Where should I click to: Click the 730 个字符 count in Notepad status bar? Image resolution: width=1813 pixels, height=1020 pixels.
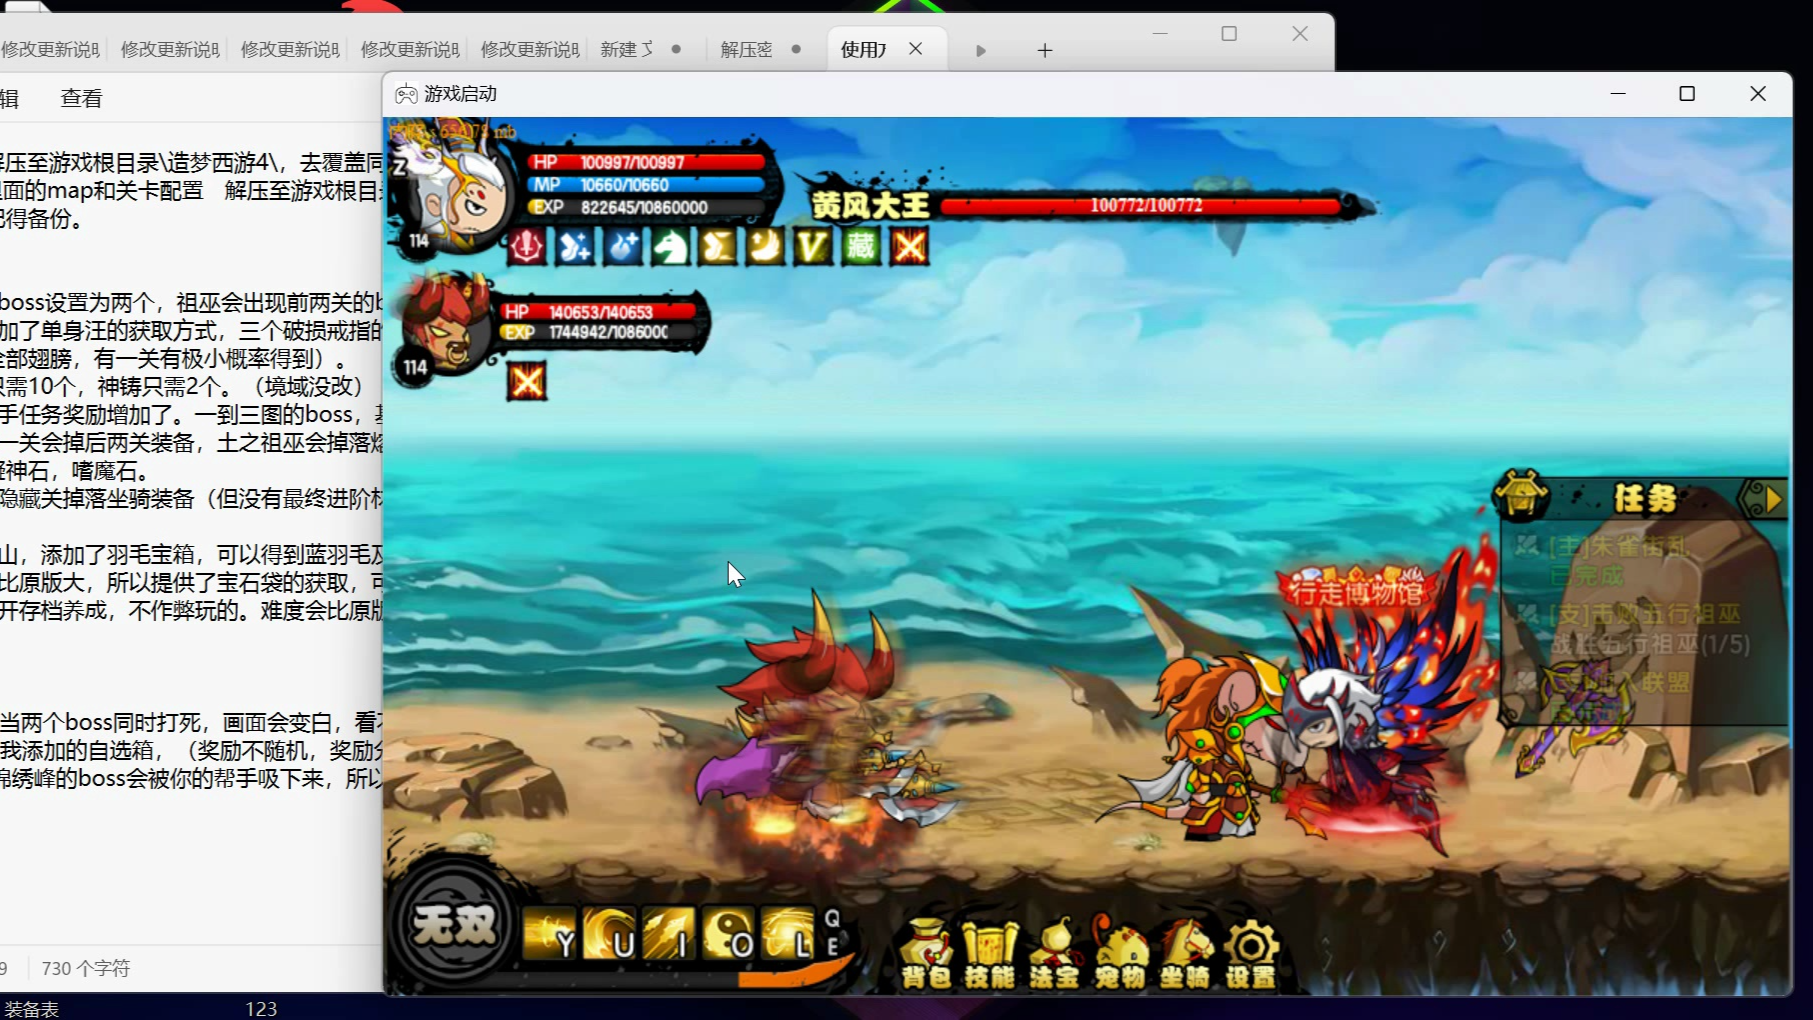(x=86, y=968)
